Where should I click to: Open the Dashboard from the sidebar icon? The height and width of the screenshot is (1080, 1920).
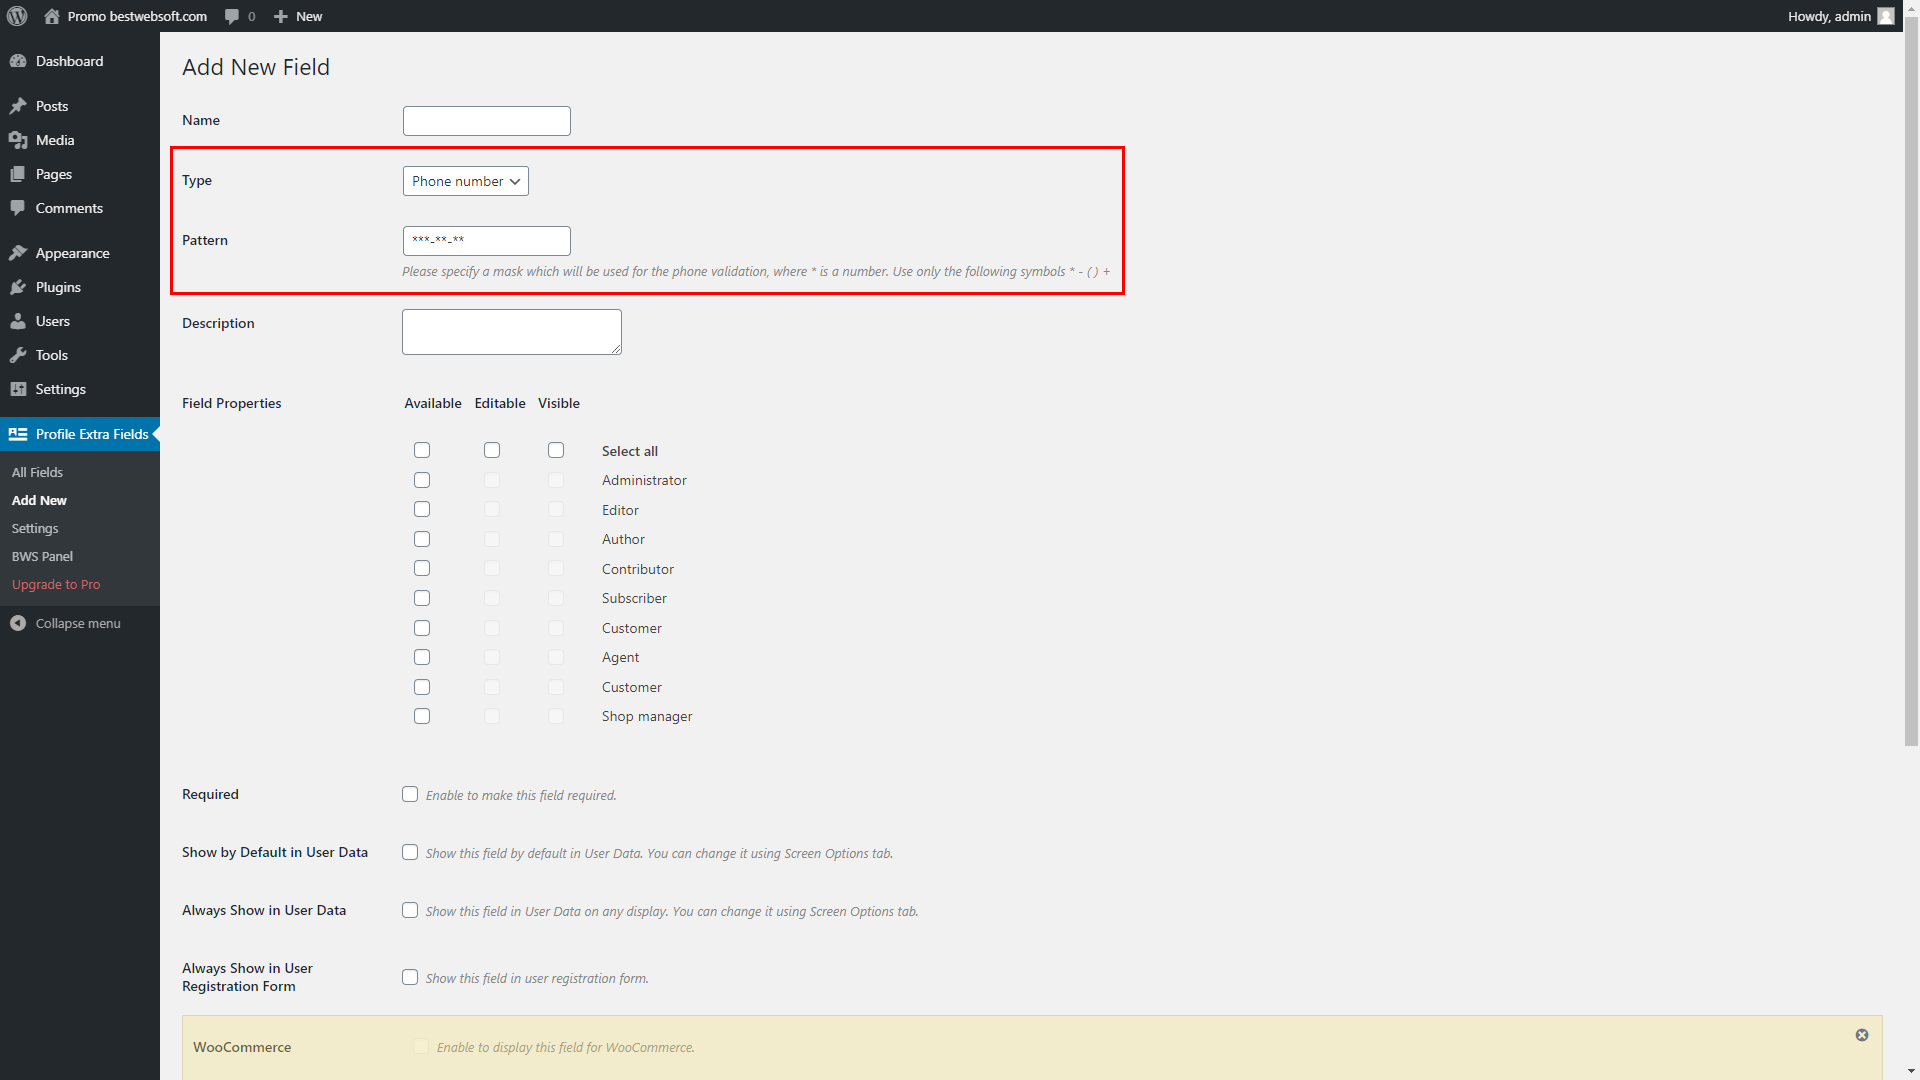(x=19, y=61)
